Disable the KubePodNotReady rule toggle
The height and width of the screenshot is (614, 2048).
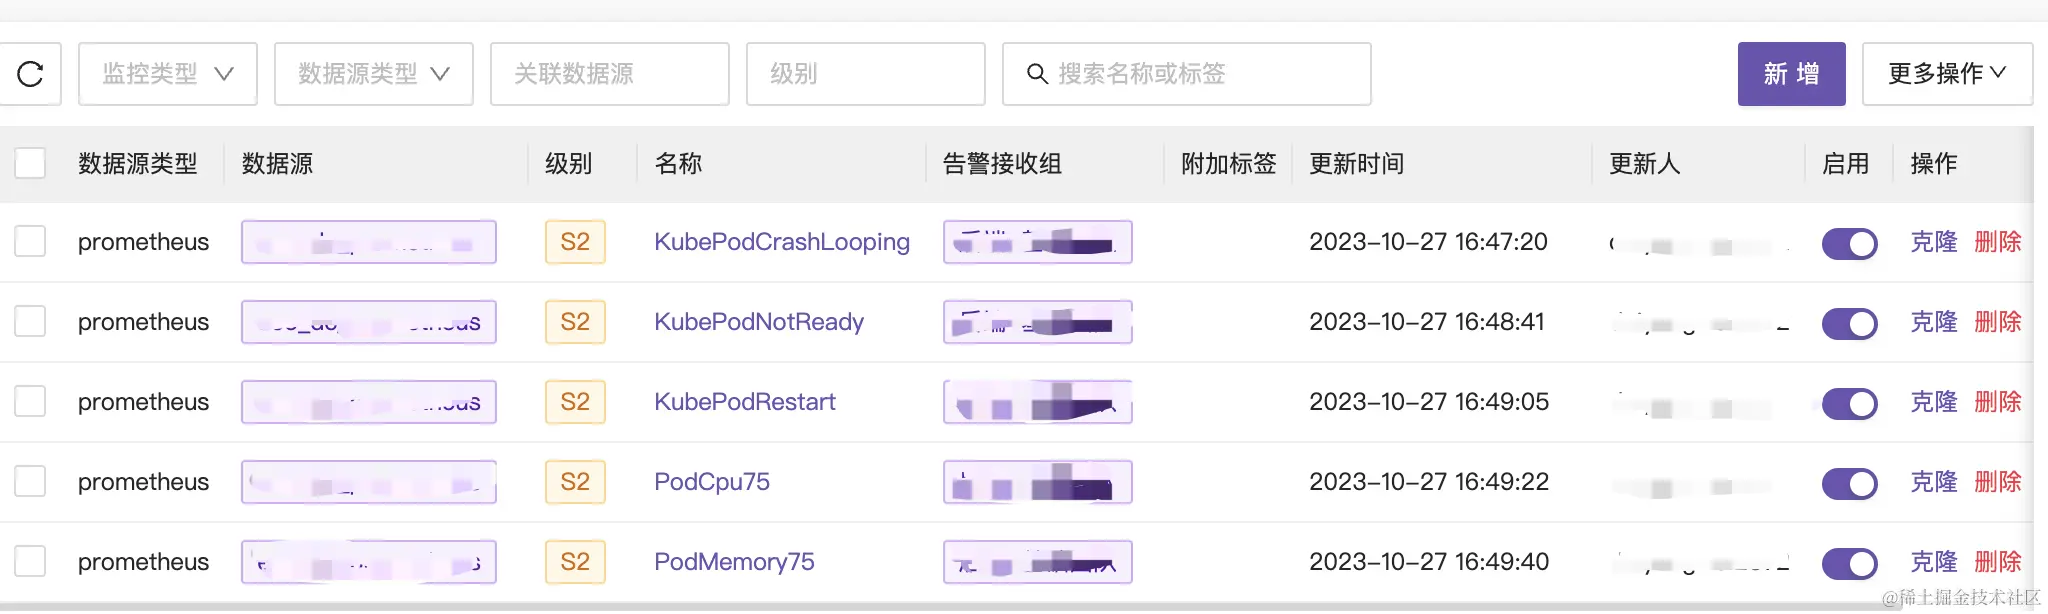coord(1849,323)
